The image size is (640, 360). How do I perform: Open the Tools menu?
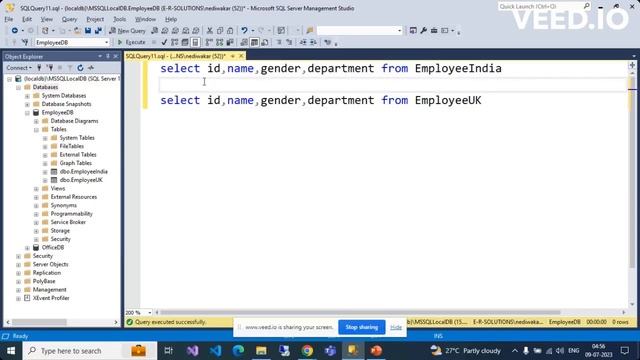(120, 19)
